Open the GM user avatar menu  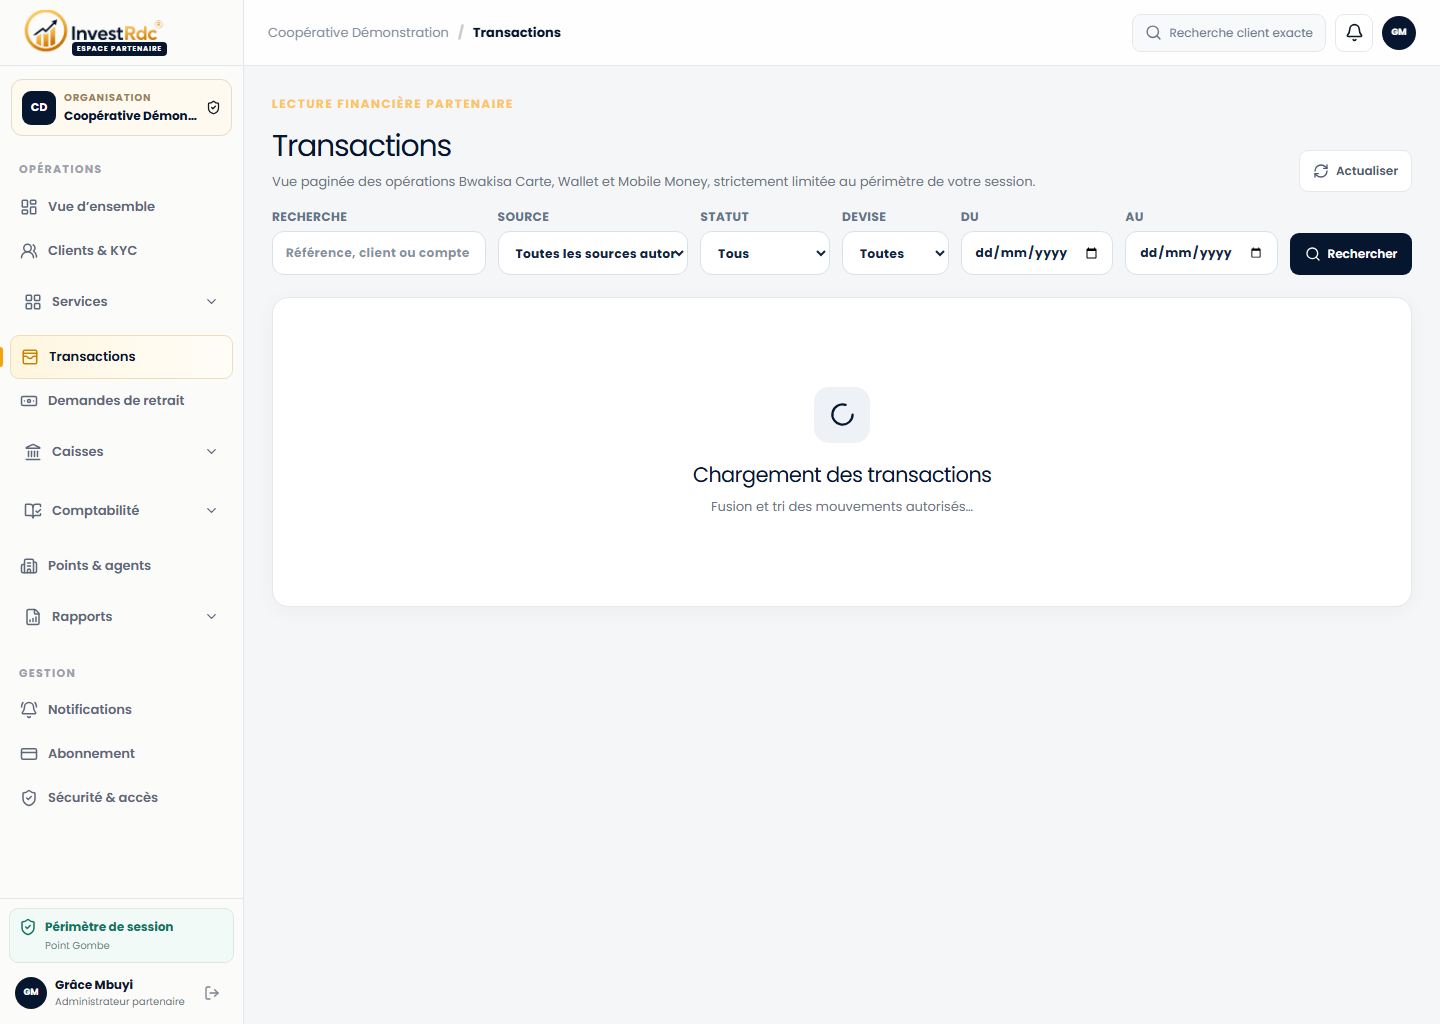[x=1399, y=32]
